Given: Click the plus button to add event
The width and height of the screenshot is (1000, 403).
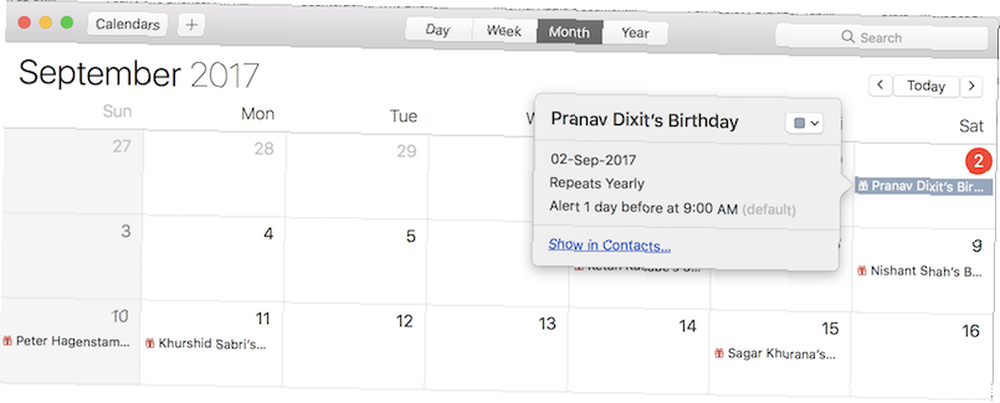Looking at the screenshot, I should click(191, 25).
